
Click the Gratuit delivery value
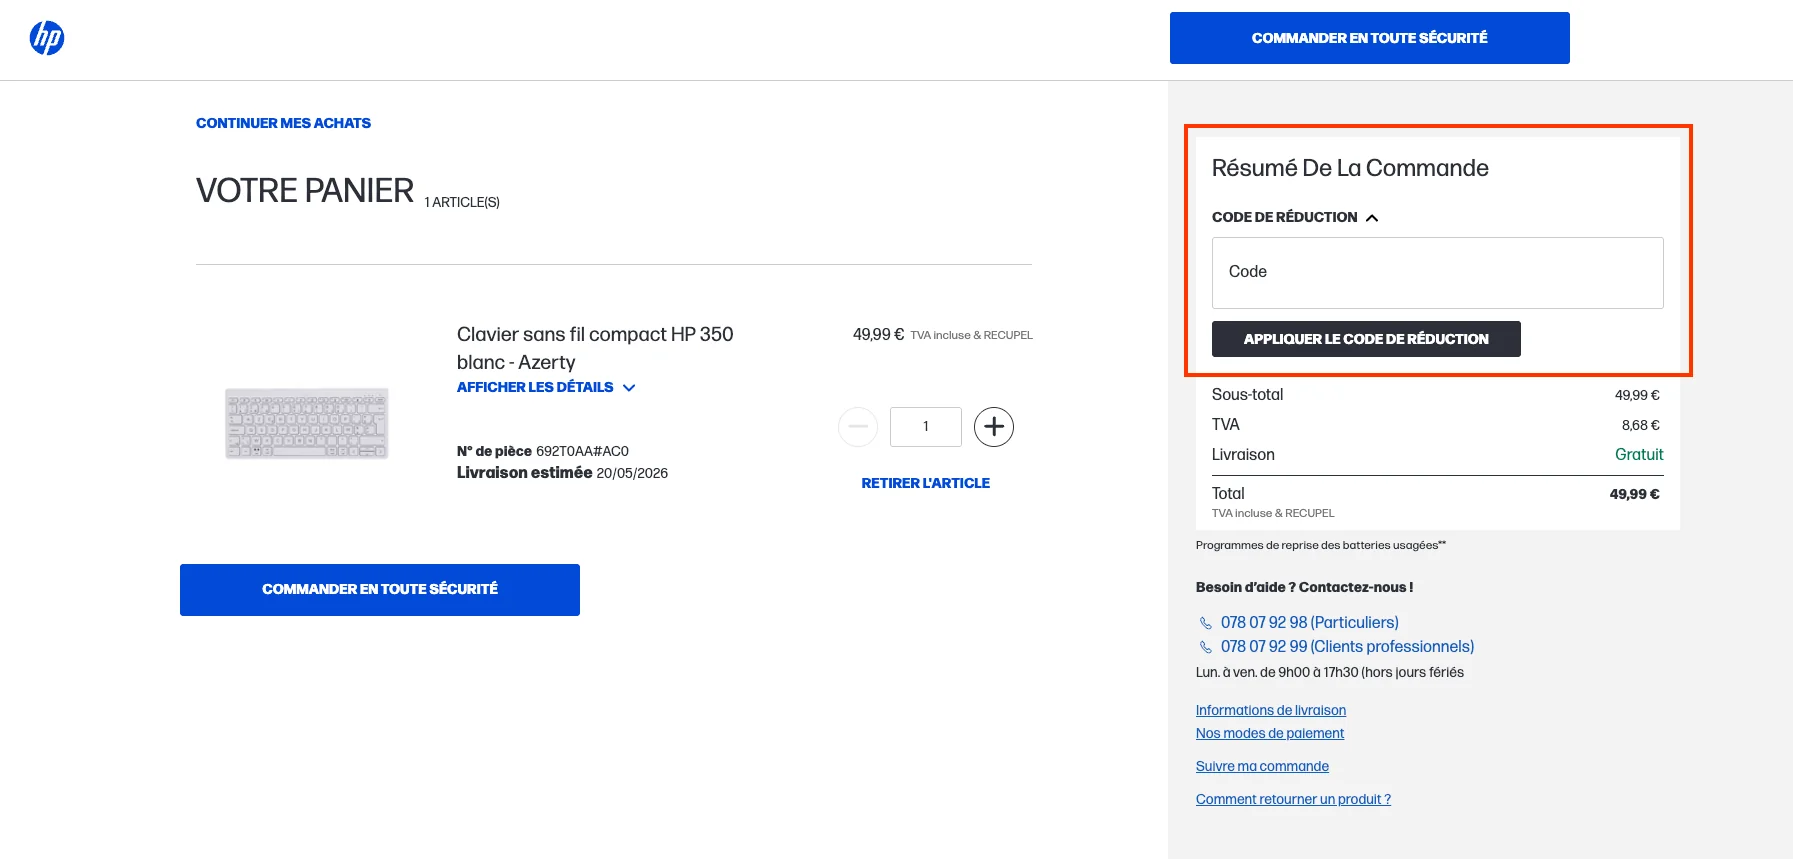[x=1639, y=454]
